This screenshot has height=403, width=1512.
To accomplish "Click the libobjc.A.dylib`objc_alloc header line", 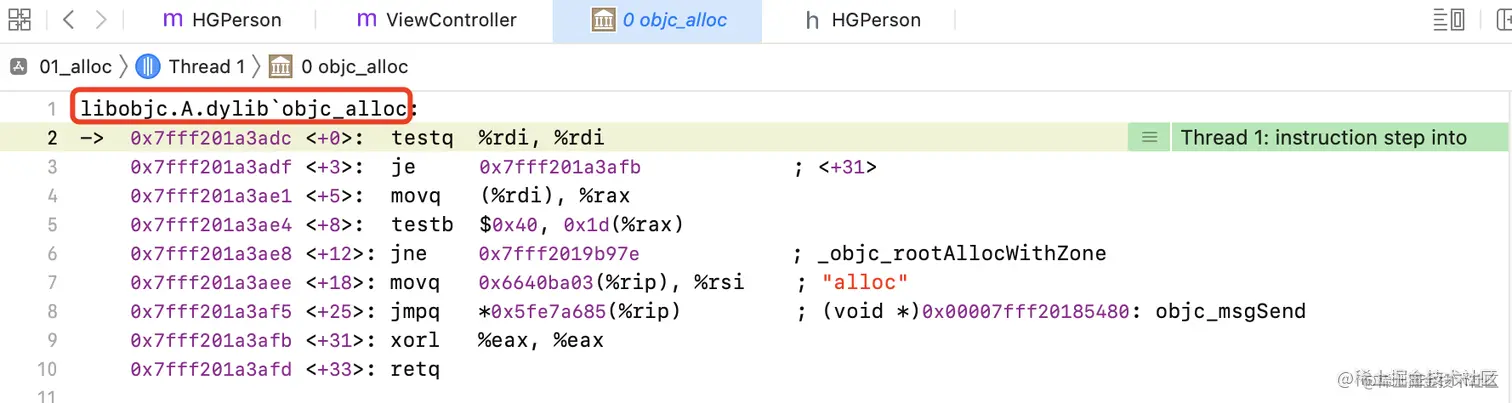I will [x=248, y=109].
